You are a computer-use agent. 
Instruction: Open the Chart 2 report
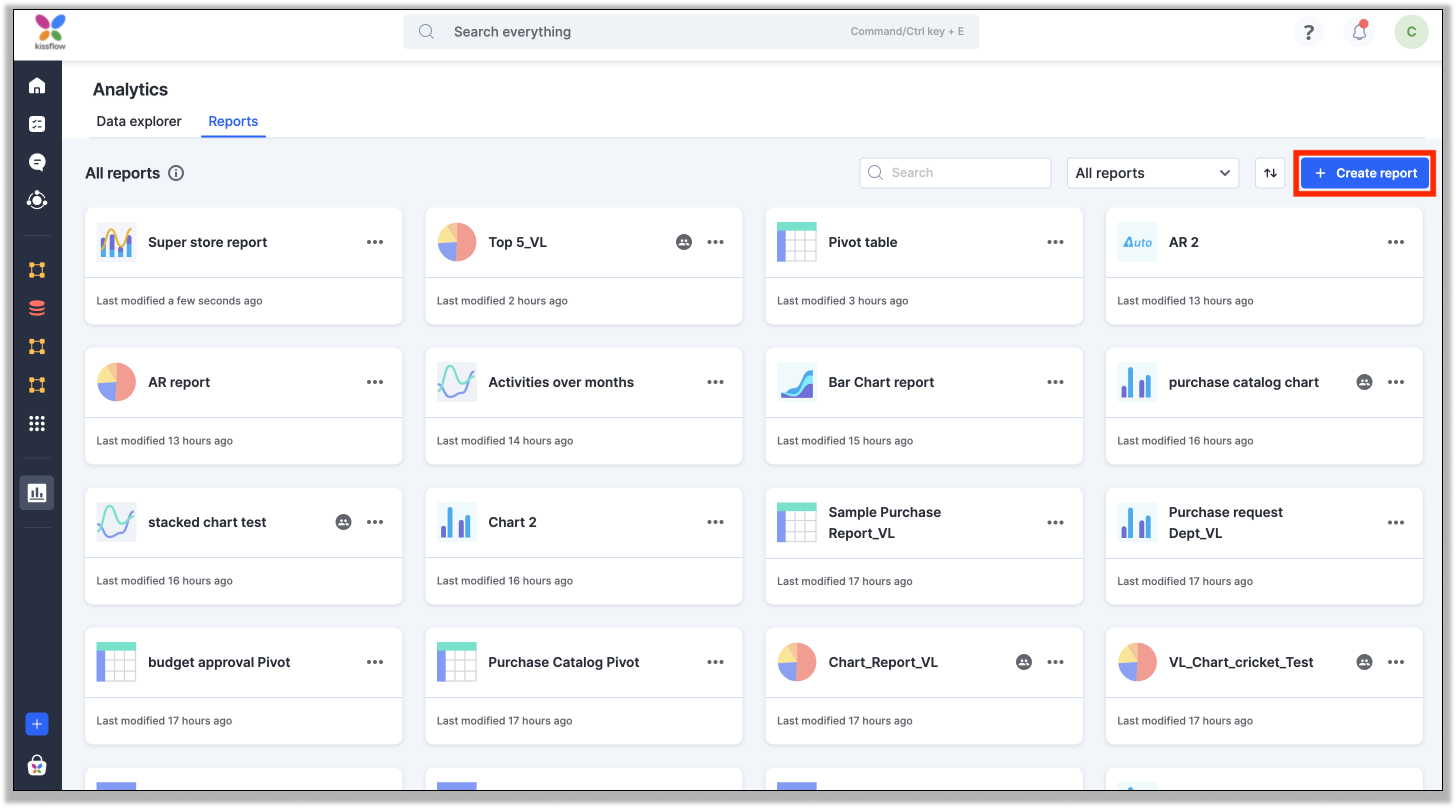pos(512,522)
